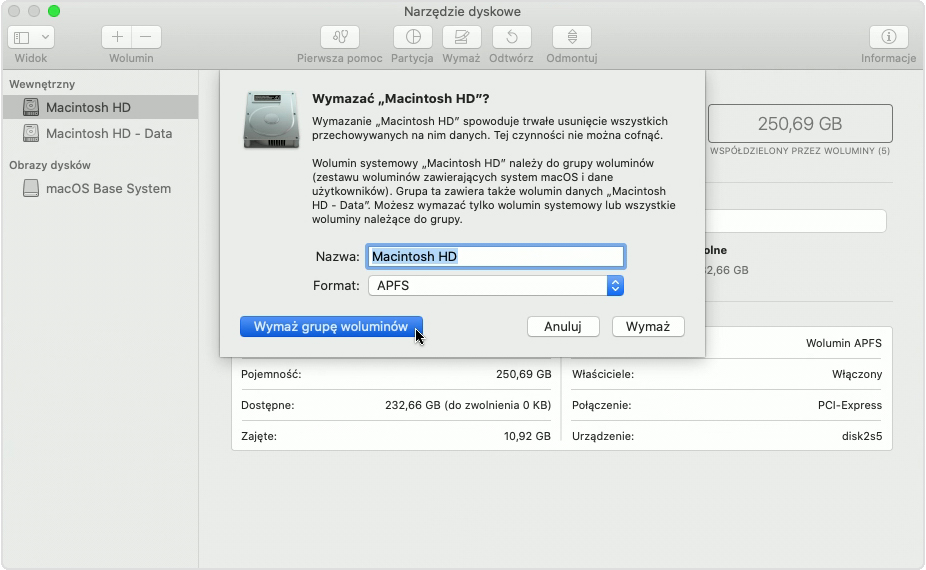
Task: Click the Odtwórz restore toolbar icon
Action: click(x=512, y=37)
